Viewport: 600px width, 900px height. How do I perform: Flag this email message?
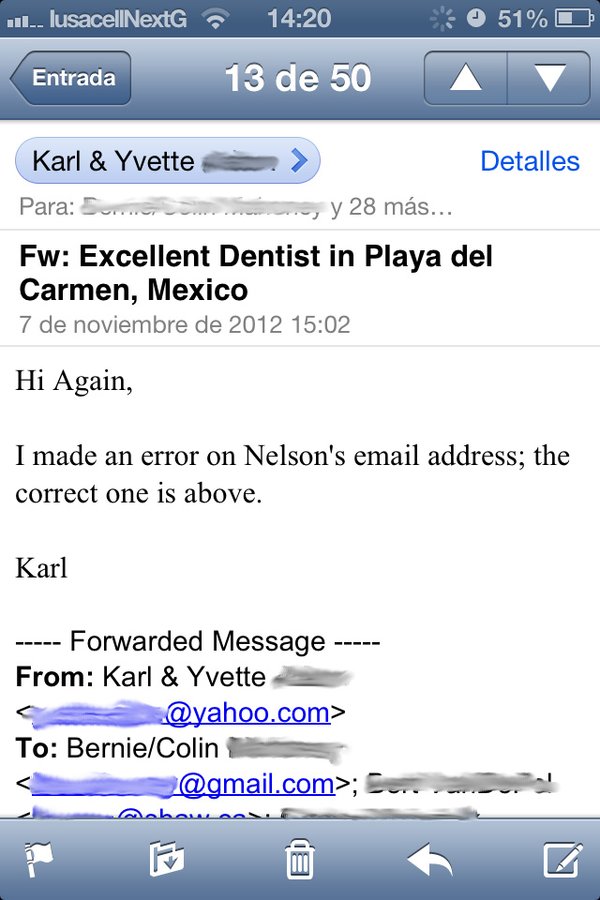[x=38, y=858]
